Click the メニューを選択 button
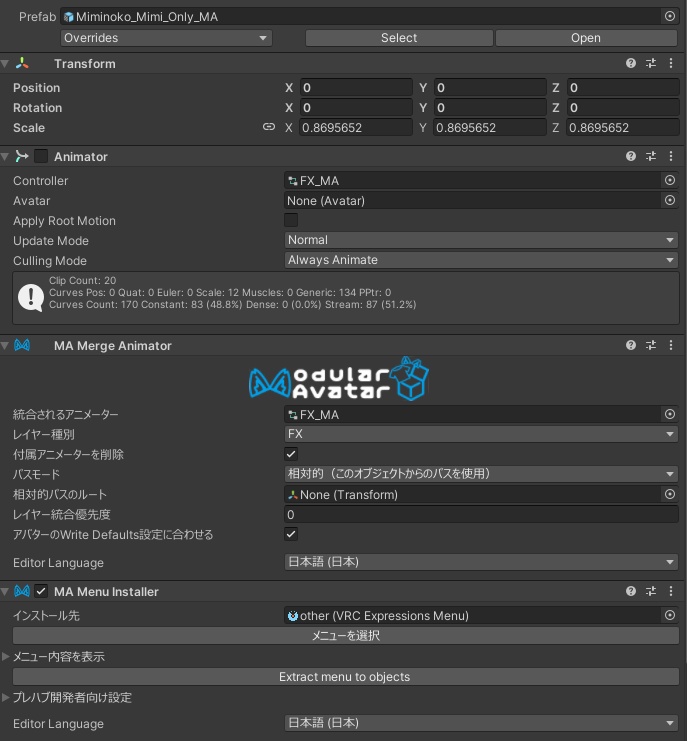Image resolution: width=687 pixels, height=741 pixels. click(345, 636)
